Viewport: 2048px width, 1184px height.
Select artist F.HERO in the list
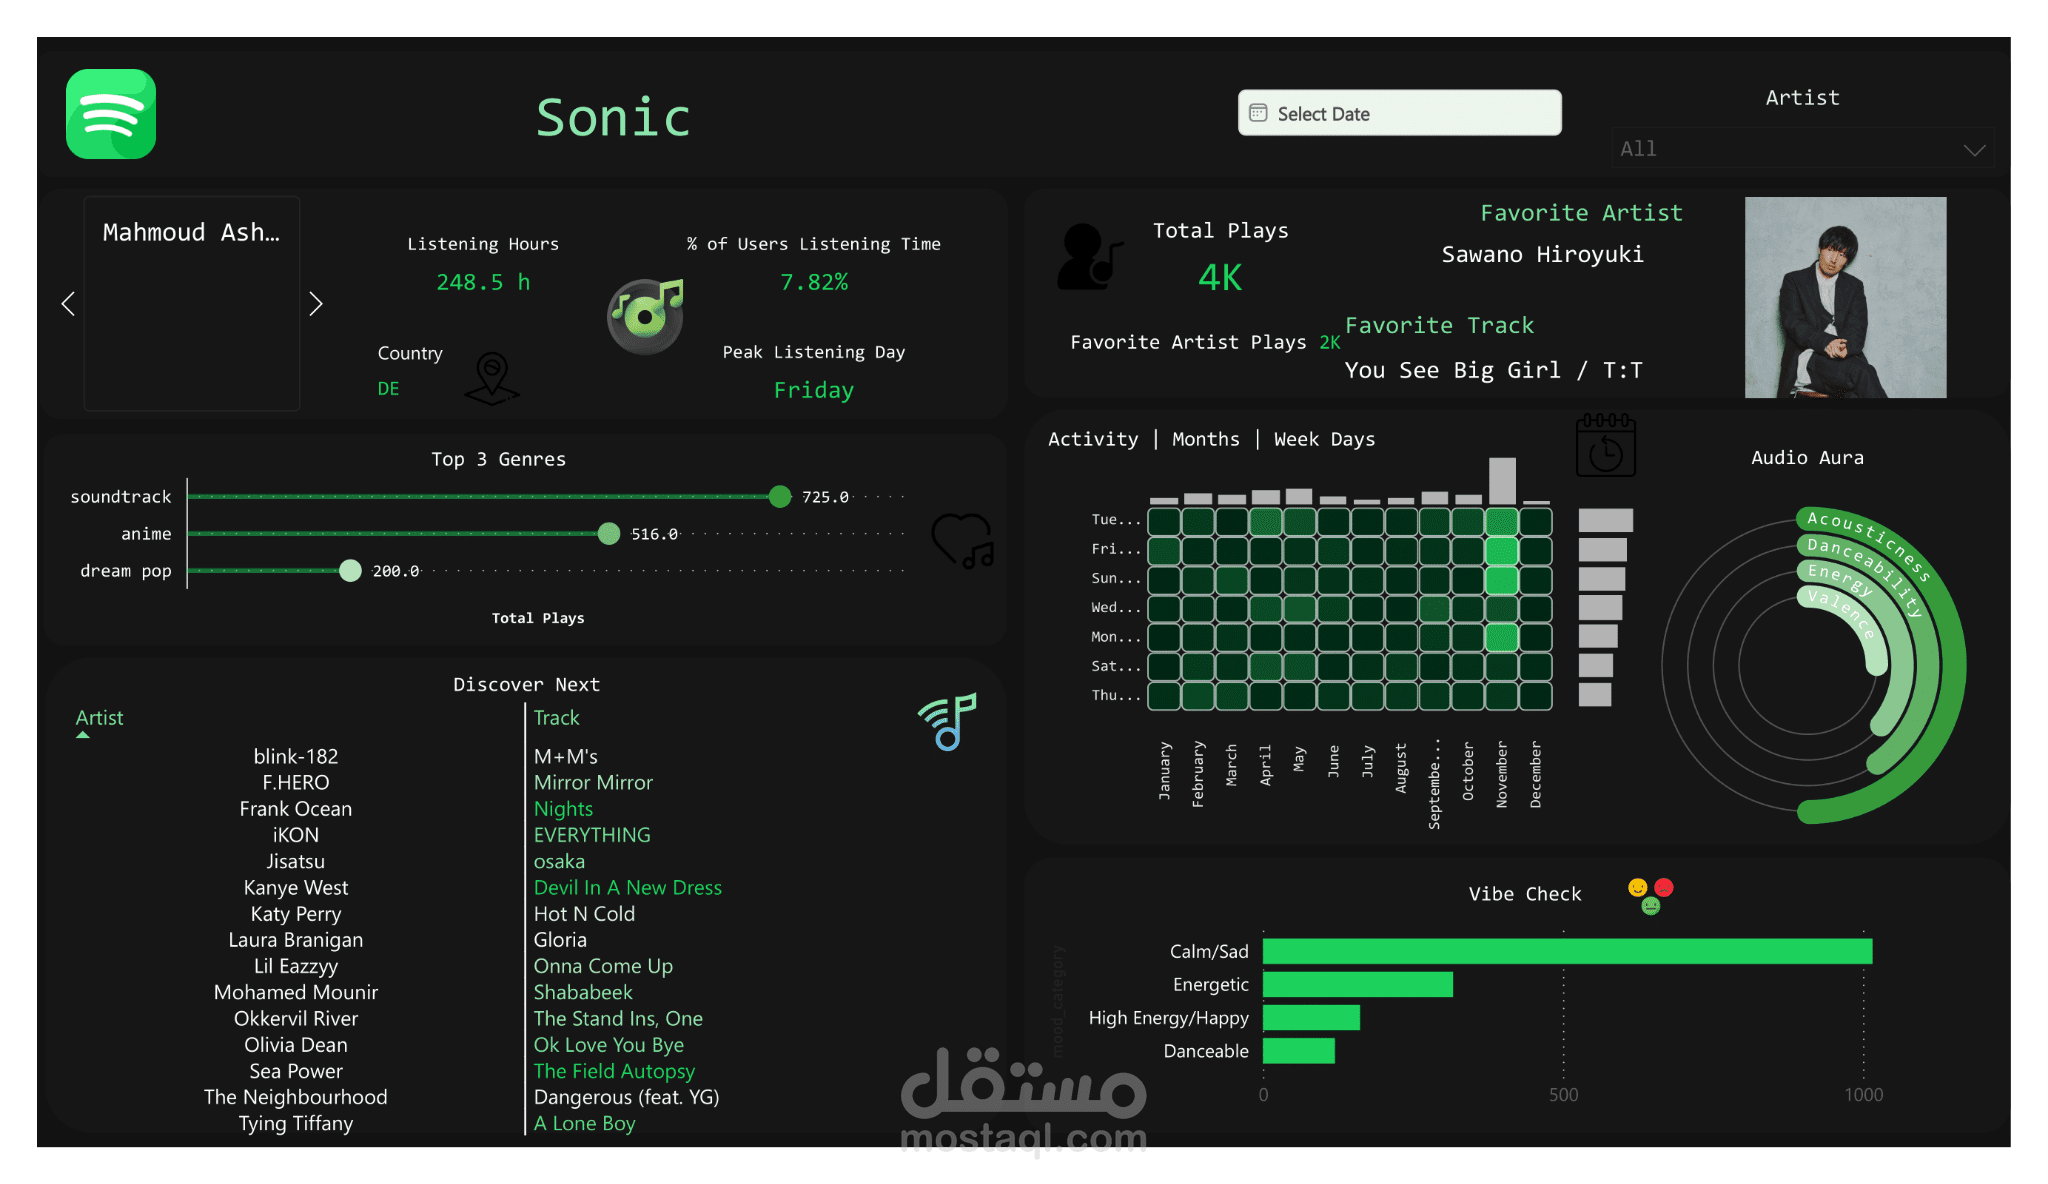point(296,782)
